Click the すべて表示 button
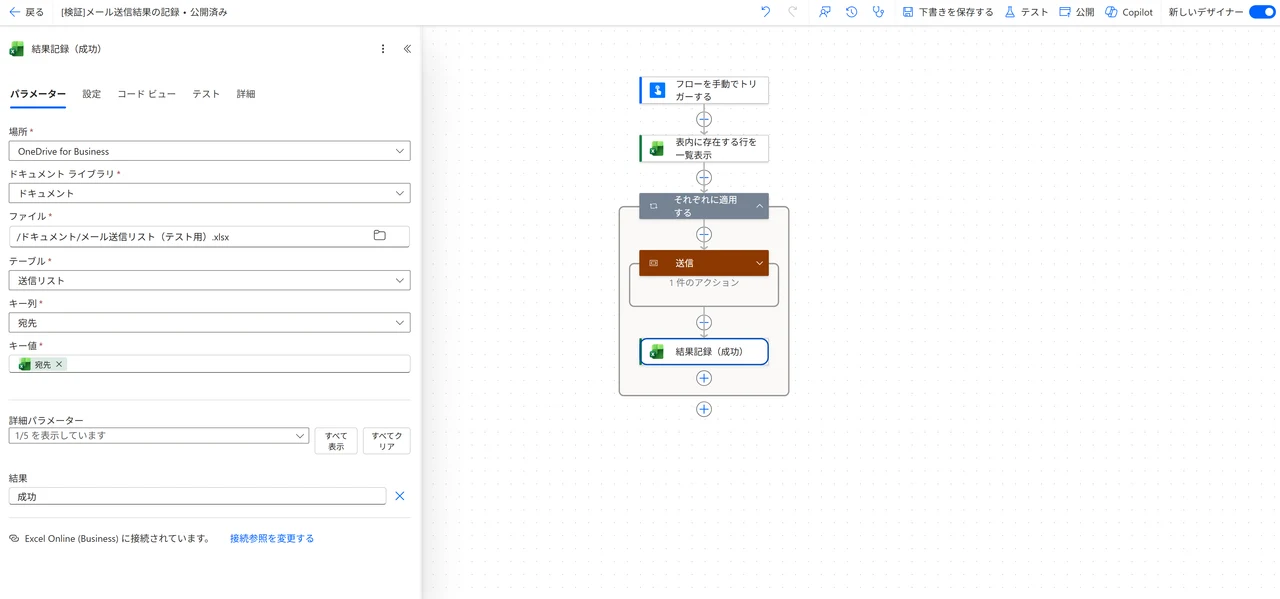The height and width of the screenshot is (599, 1280). point(336,441)
